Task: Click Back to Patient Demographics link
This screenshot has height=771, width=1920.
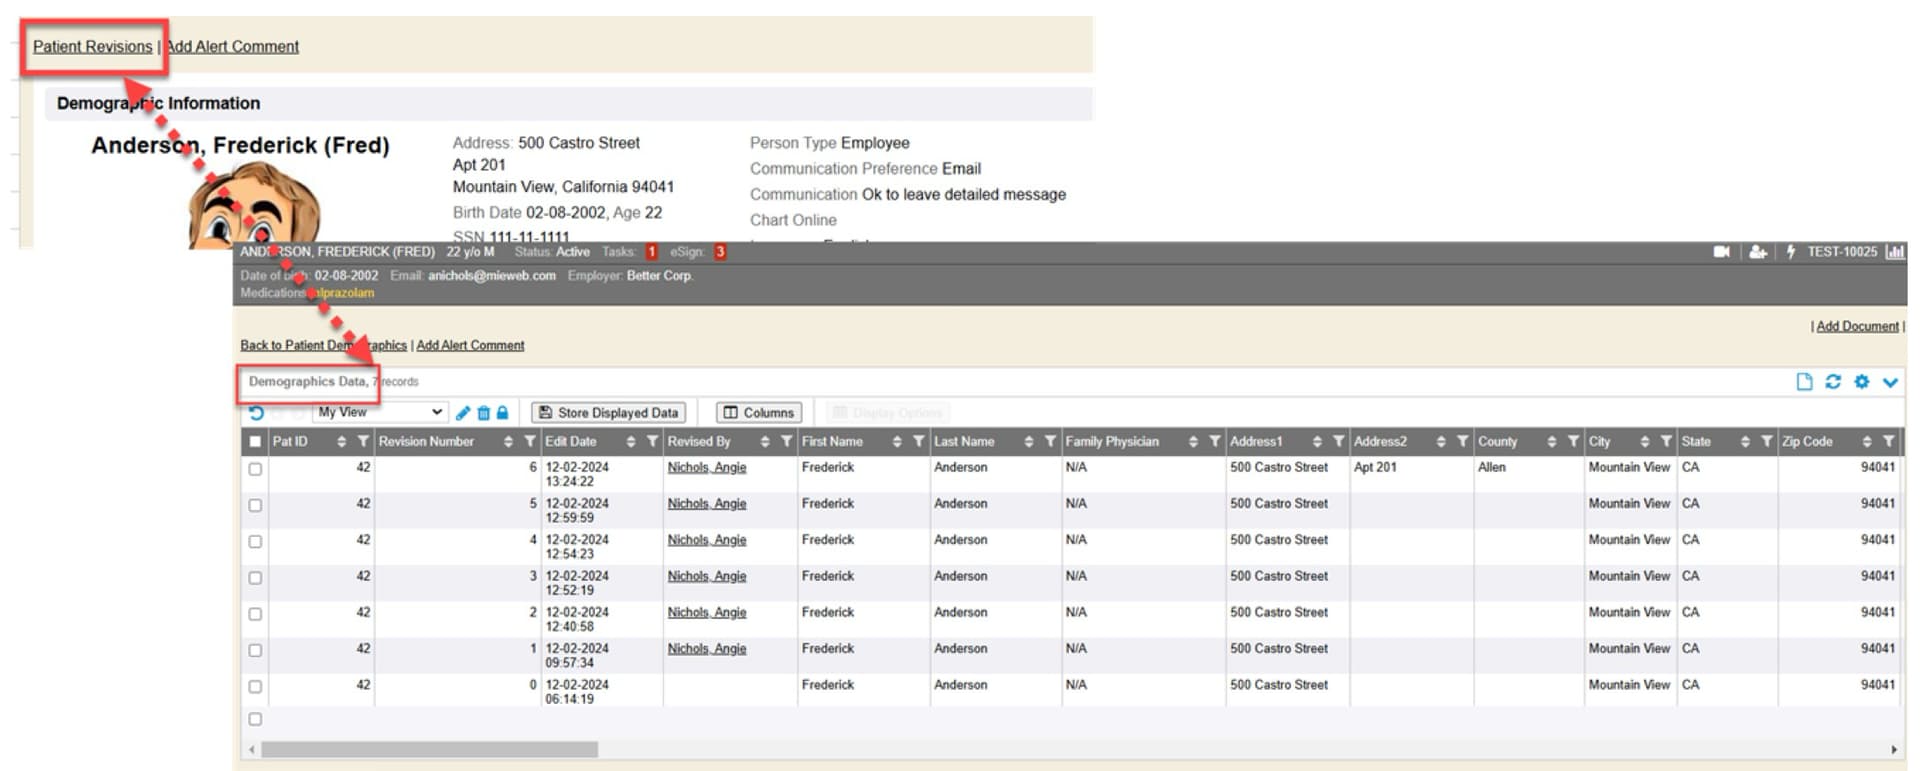Action: (x=323, y=345)
